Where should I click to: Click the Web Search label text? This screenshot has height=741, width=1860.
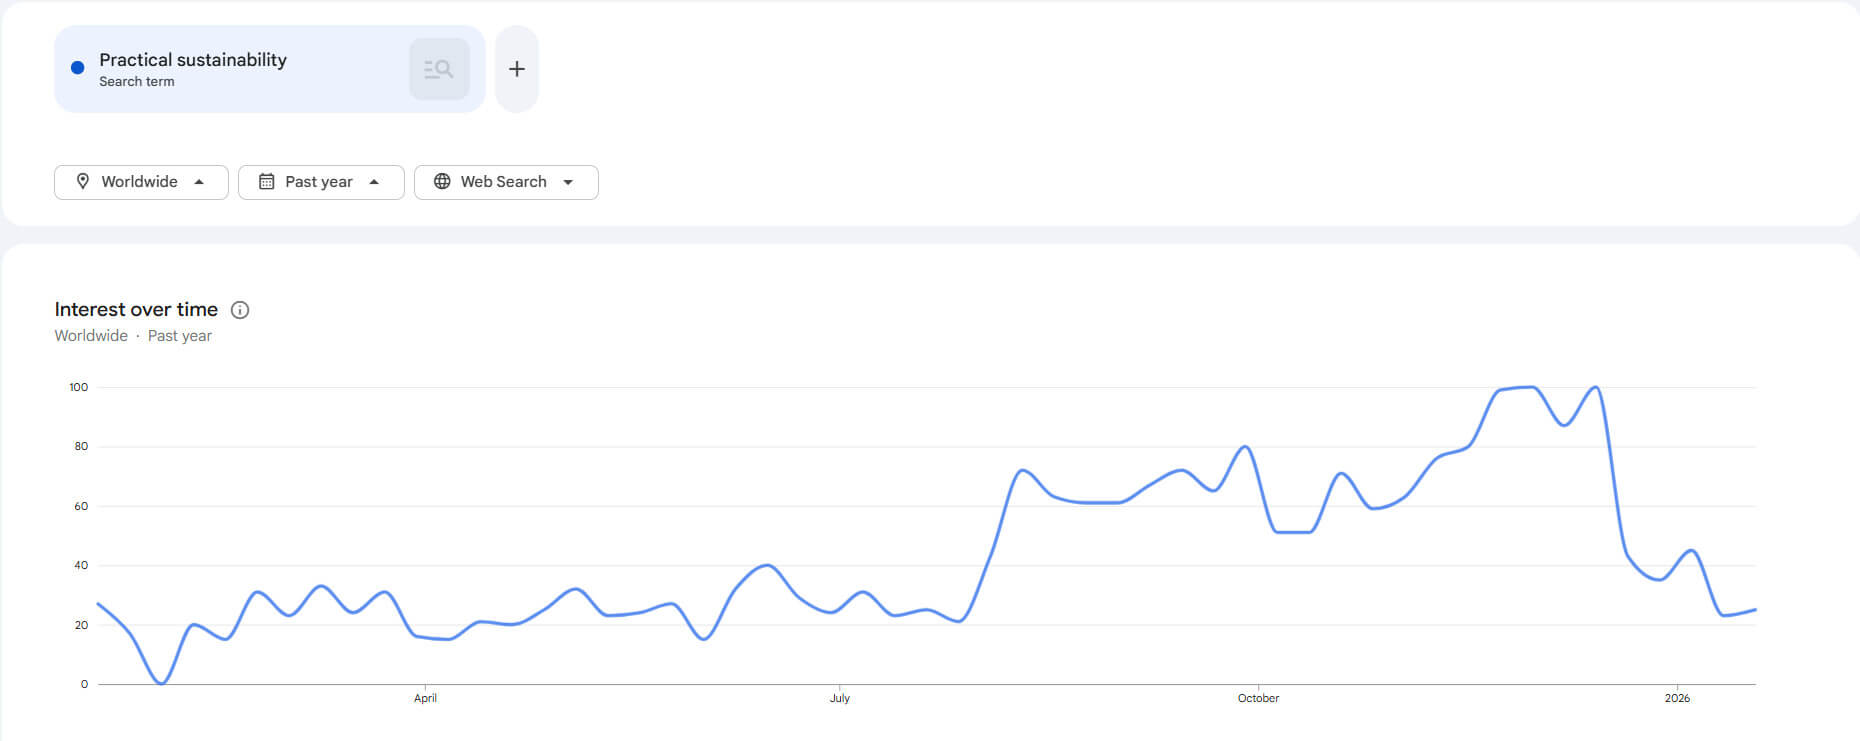pyautogui.click(x=503, y=181)
